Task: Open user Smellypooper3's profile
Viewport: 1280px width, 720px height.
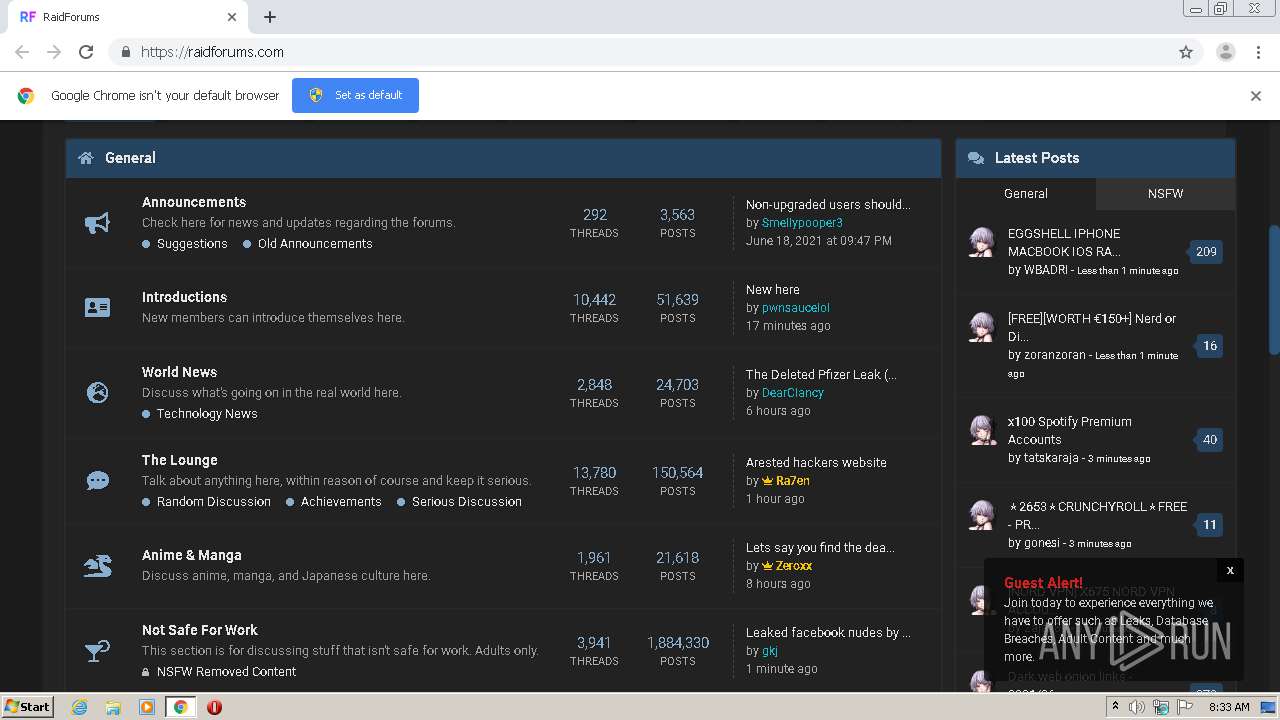Action: point(802,223)
